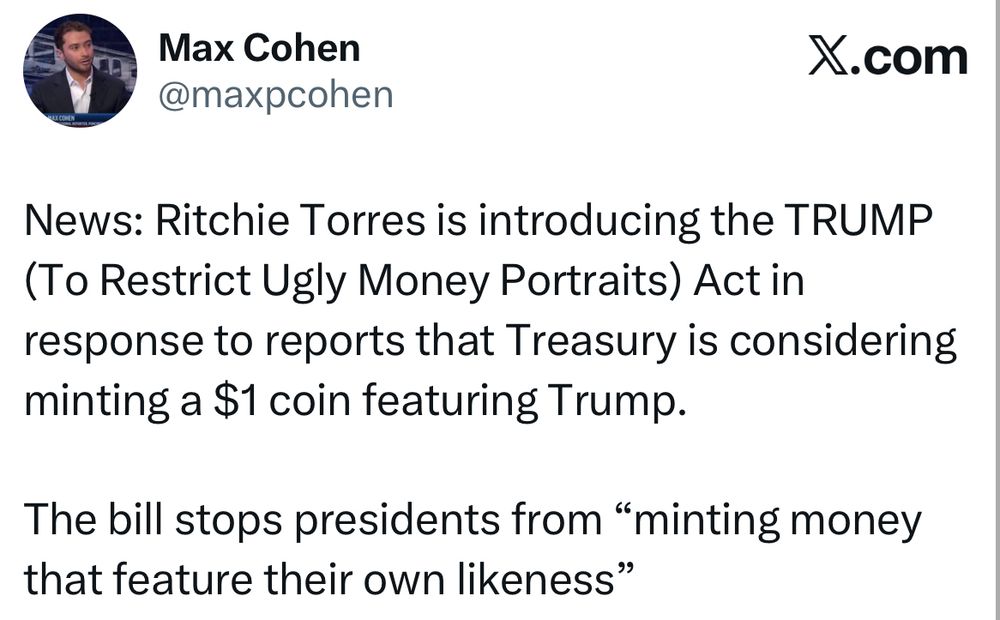The width and height of the screenshot is (1000, 620).
Task: Select the quoted phrase "minting money"
Action: [x=770, y=521]
